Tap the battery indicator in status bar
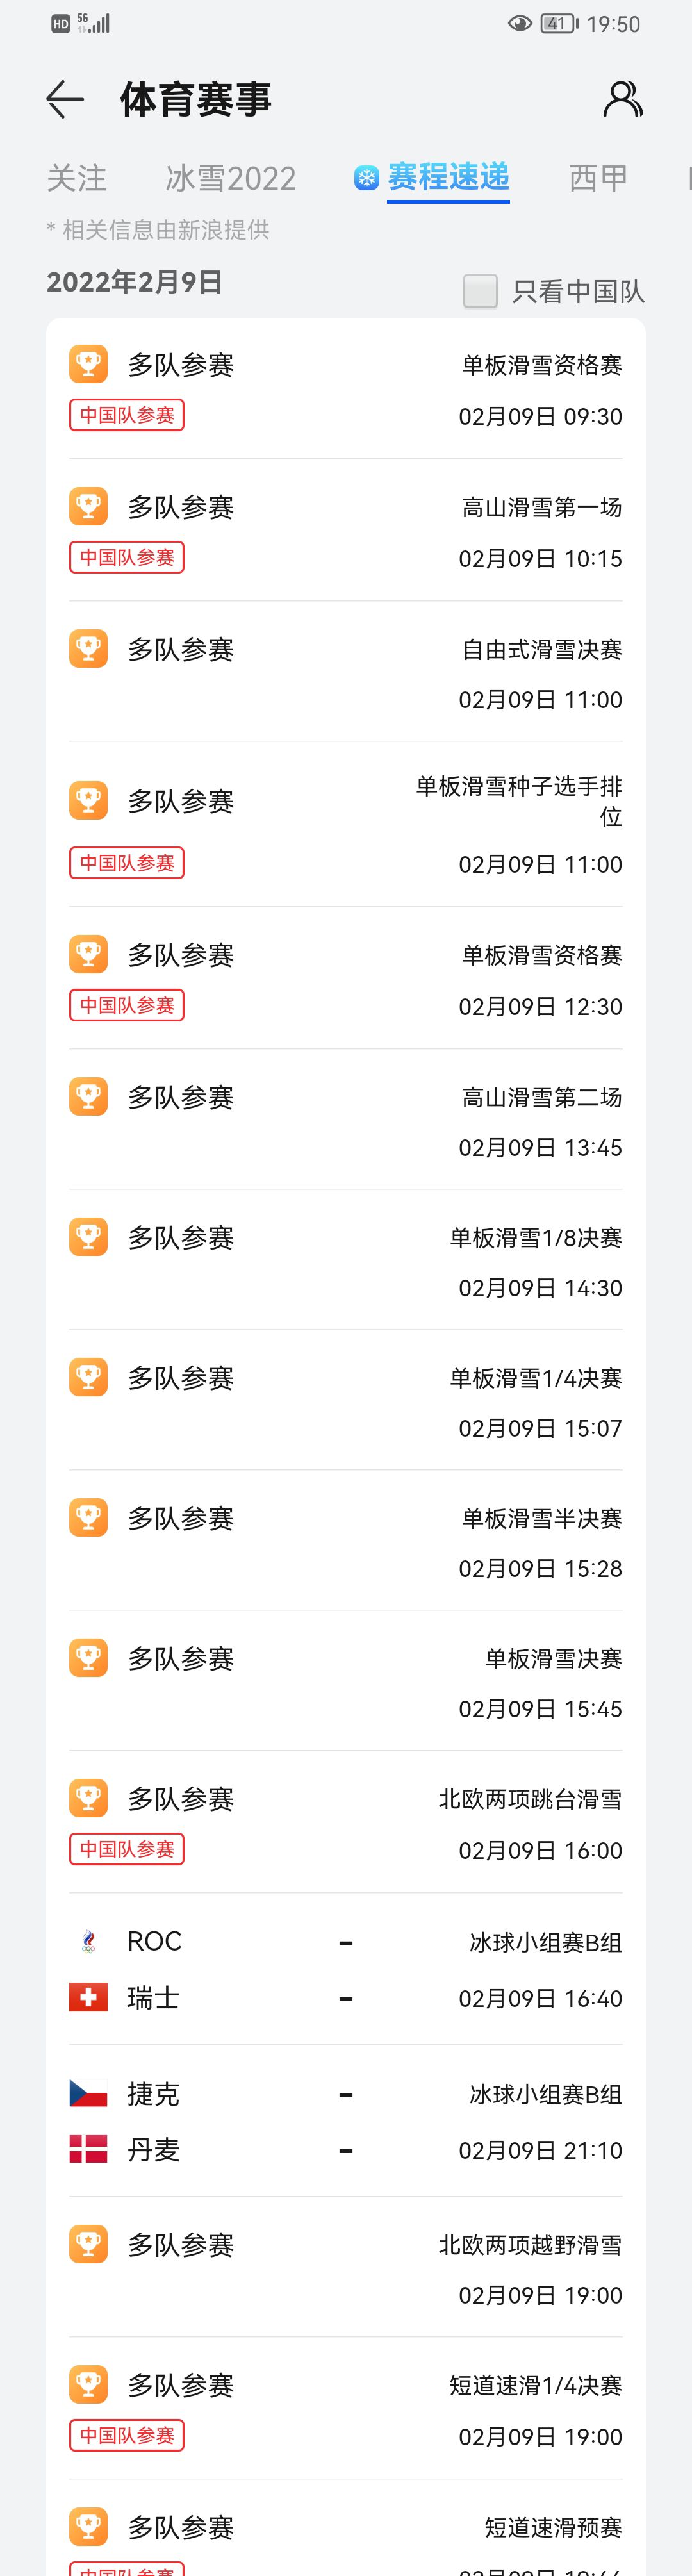This screenshot has width=692, height=2576. [x=559, y=23]
